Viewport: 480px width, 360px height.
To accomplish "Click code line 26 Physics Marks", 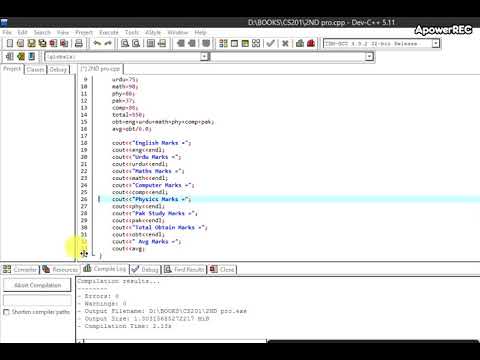I will click(x=151, y=199).
